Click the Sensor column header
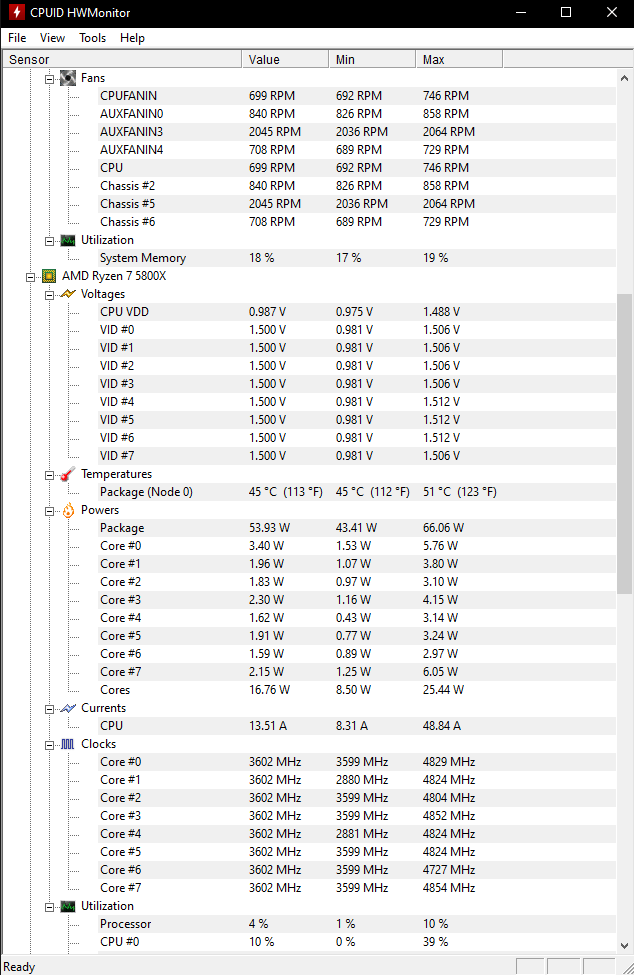 (x=121, y=60)
